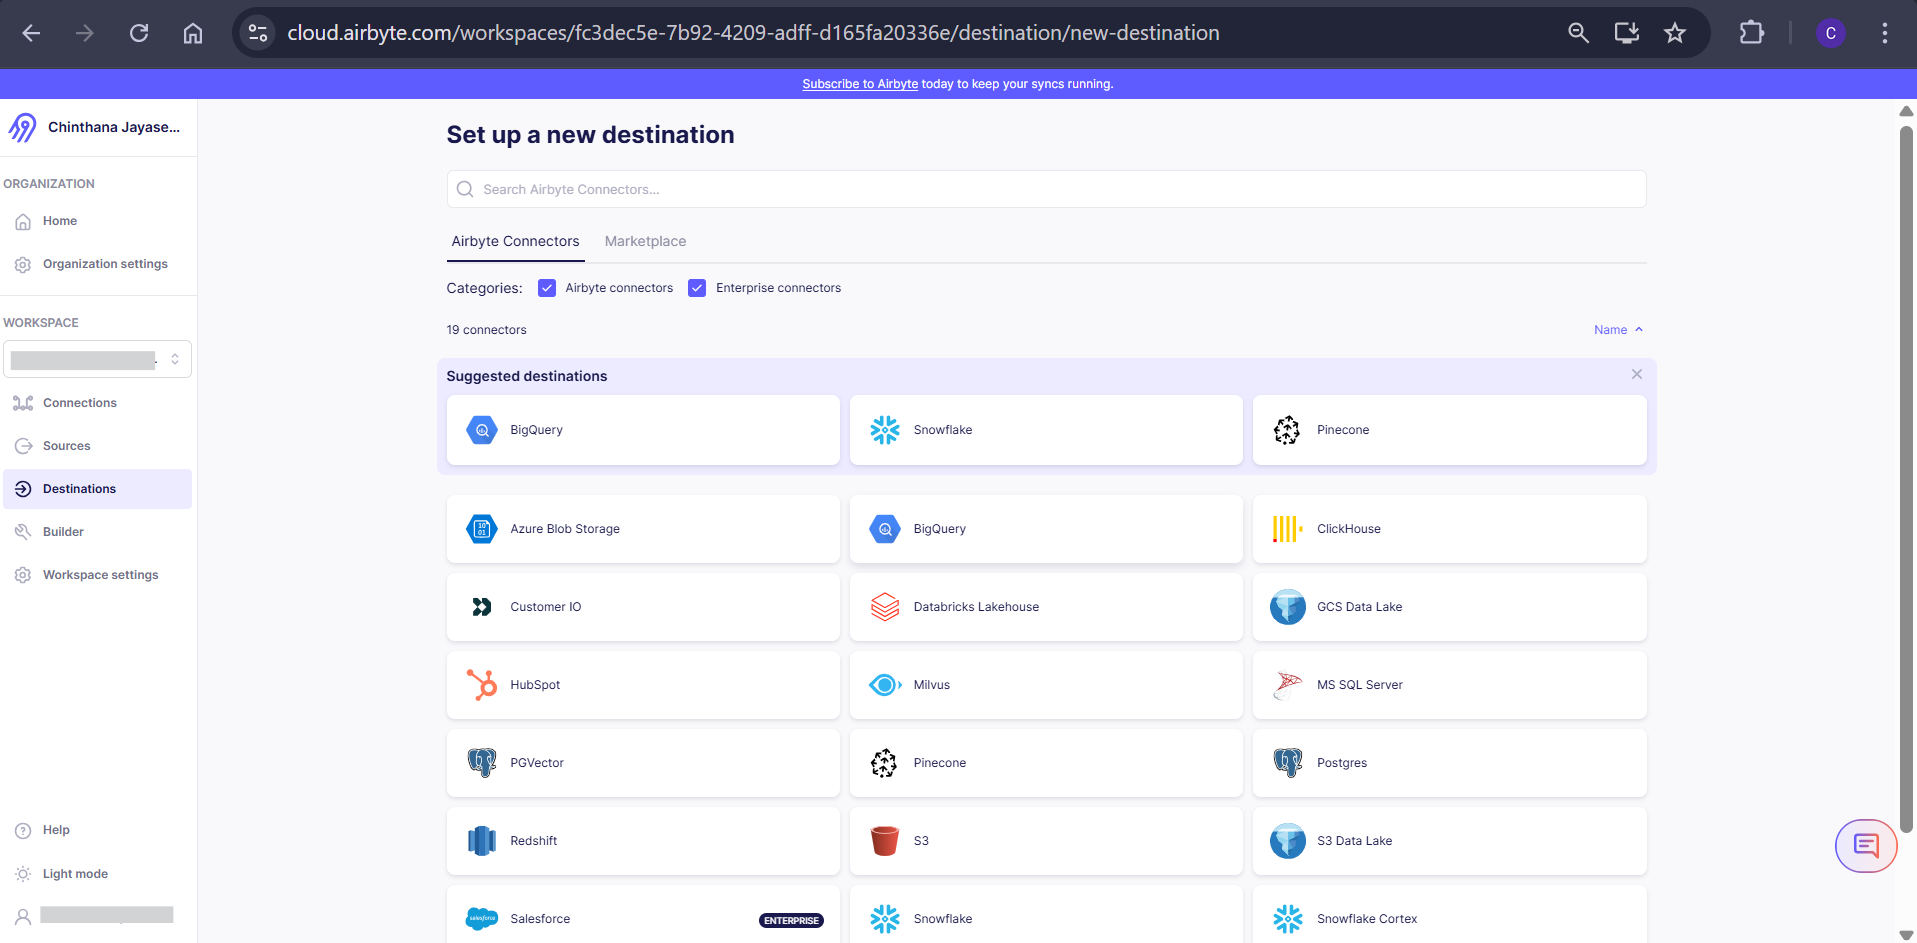This screenshot has width=1917, height=943.
Task: Choose Postgres destination card
Action: pyautogui.click(x=1449, y=763)
